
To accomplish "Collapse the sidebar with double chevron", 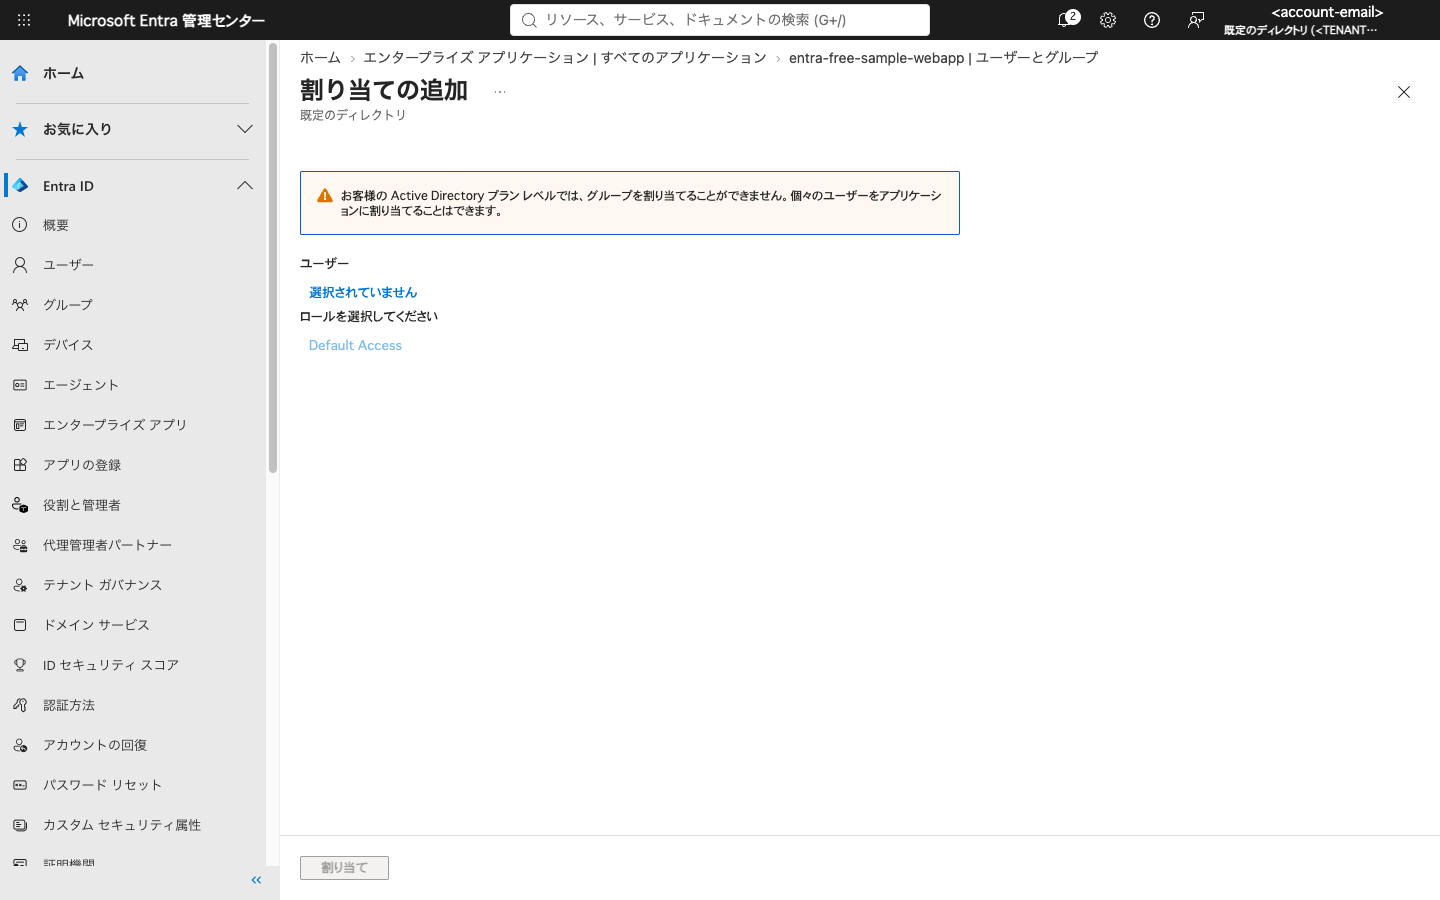I will 256,880.
